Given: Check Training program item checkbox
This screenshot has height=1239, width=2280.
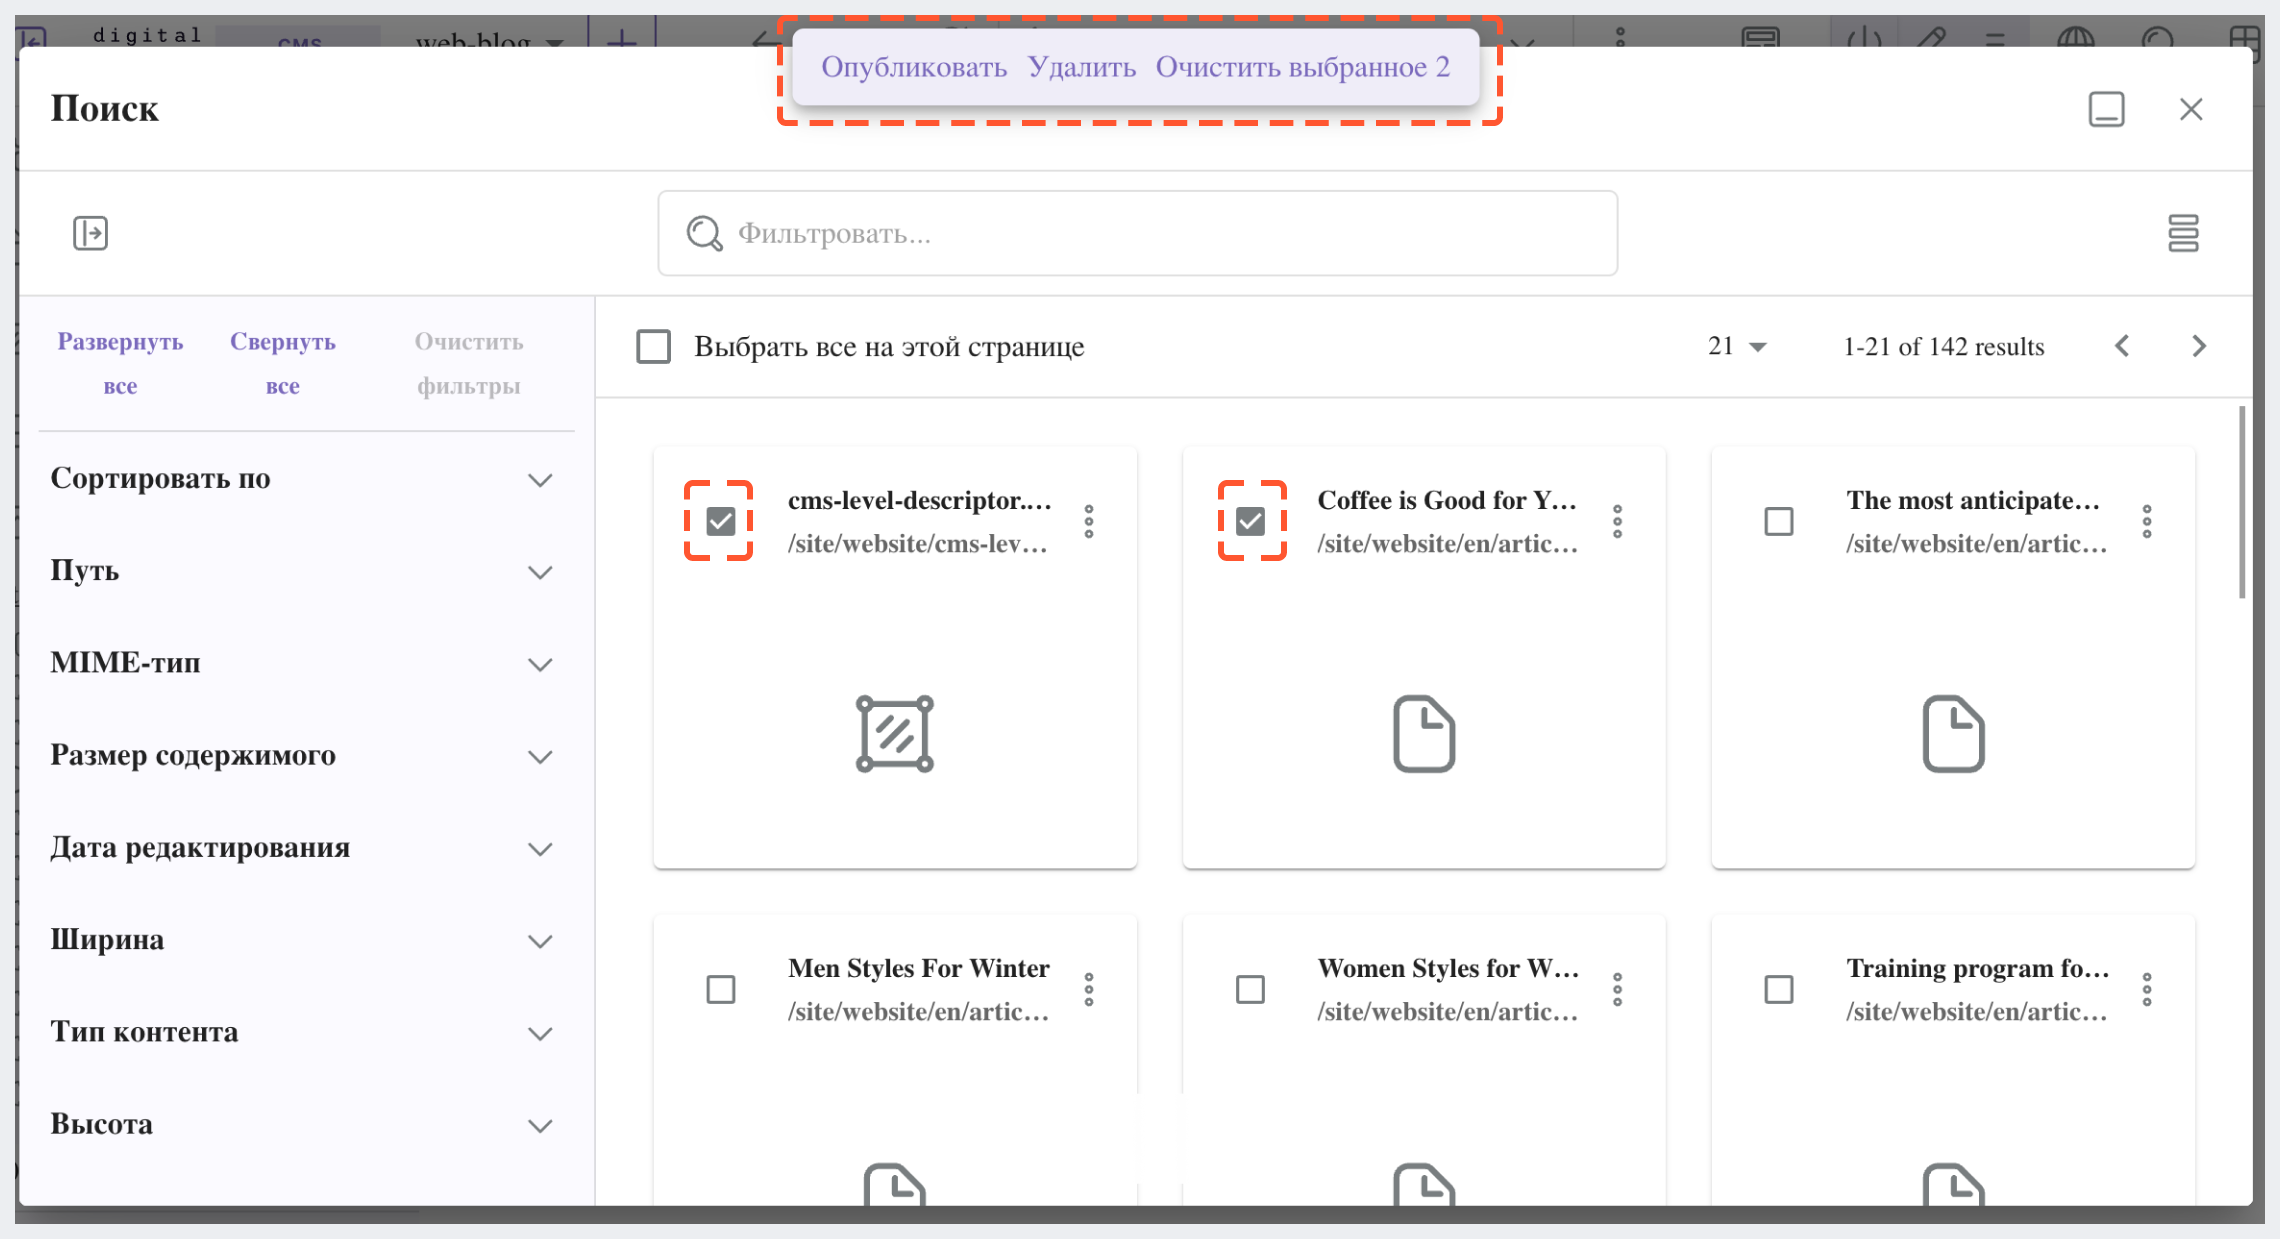Looking at the screenshot, I should 1778,989.
